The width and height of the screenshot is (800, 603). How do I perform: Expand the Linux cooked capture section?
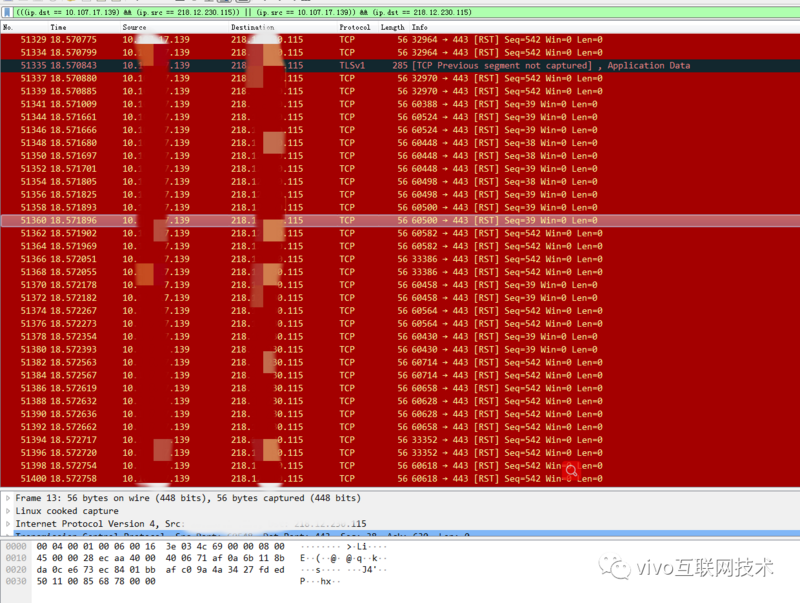point(8,510)
